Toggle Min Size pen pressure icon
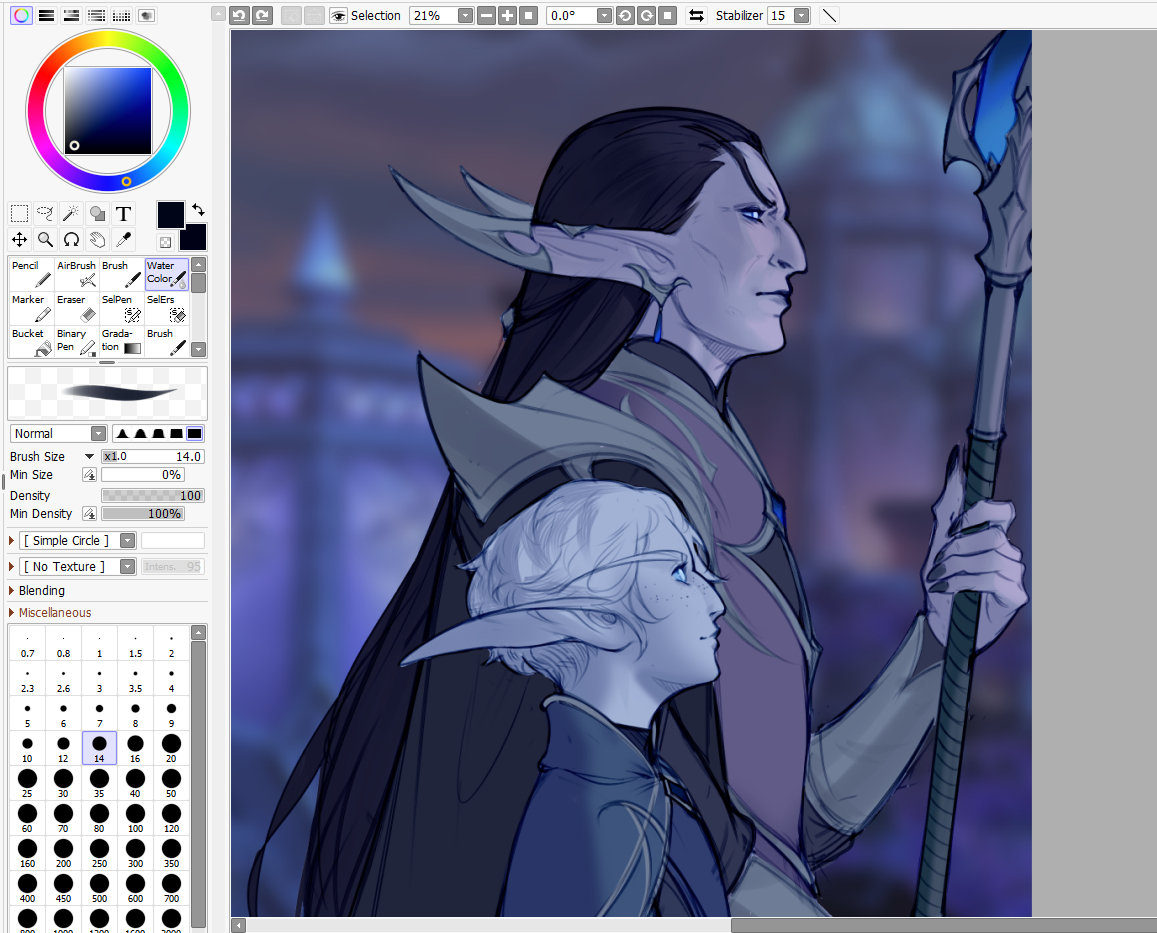Screen dimensions: 1157x933 (89, 475)
